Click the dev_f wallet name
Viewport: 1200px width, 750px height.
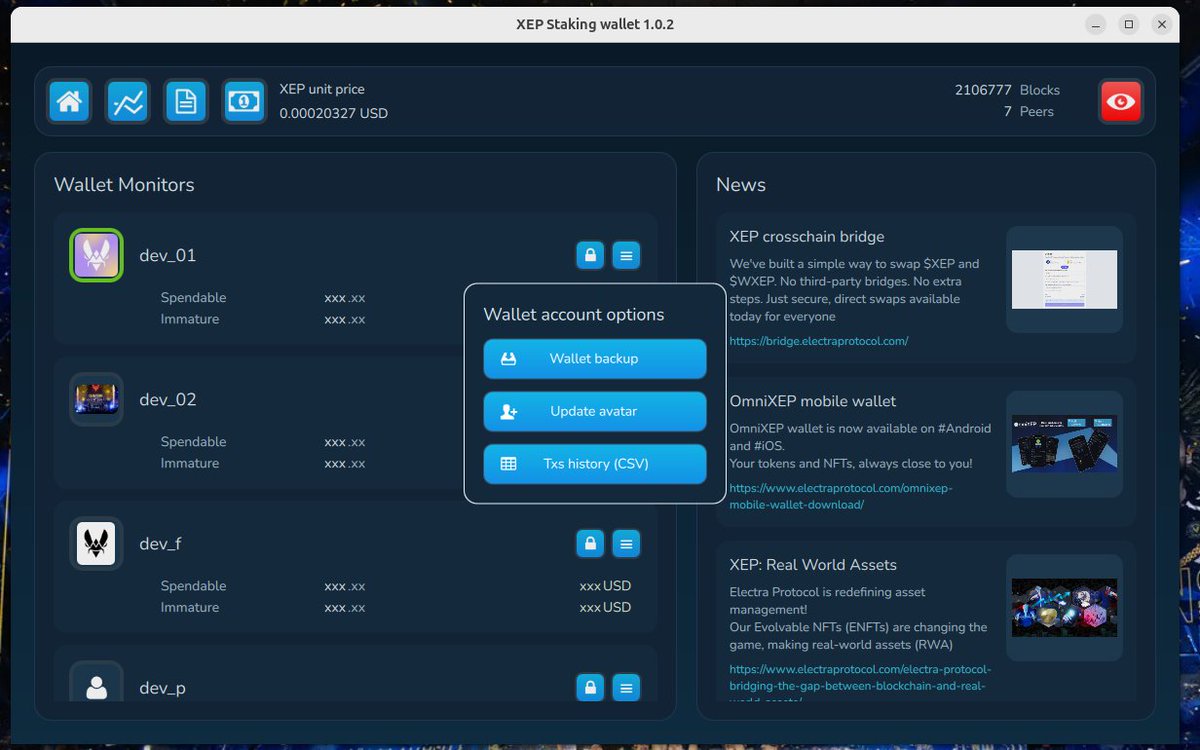click(160, 543)
